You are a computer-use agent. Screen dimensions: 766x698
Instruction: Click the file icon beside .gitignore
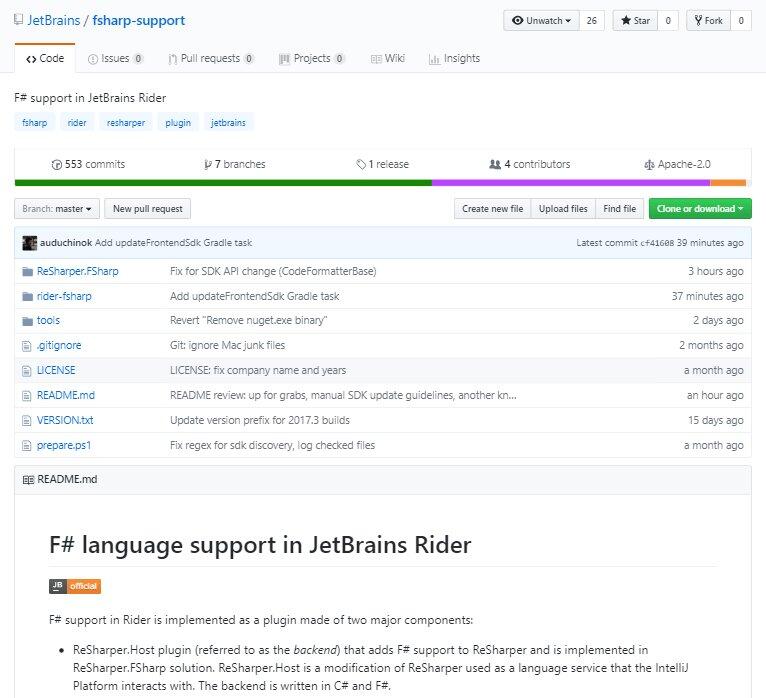point(28,345)
